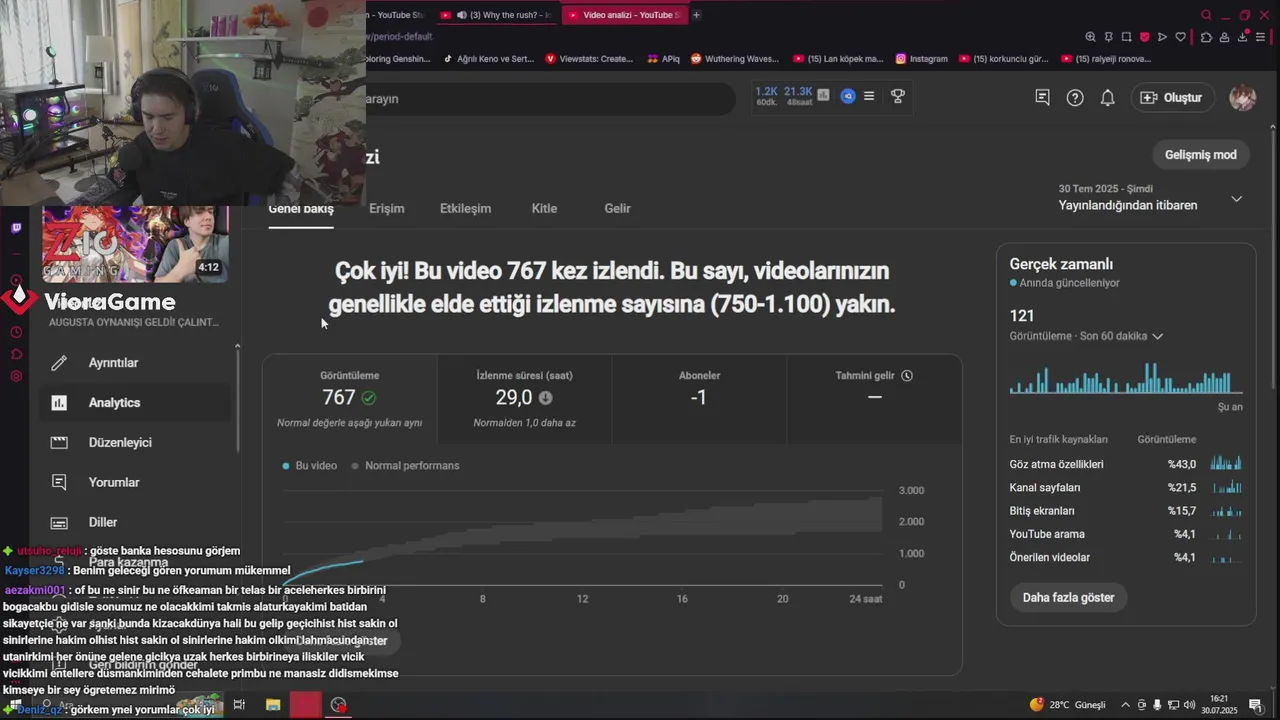Image resolution: width=1280 pixels, height=720 pixels.
Task: Click the Kanal sayfaları traffic row
Action: (1126, 488)
